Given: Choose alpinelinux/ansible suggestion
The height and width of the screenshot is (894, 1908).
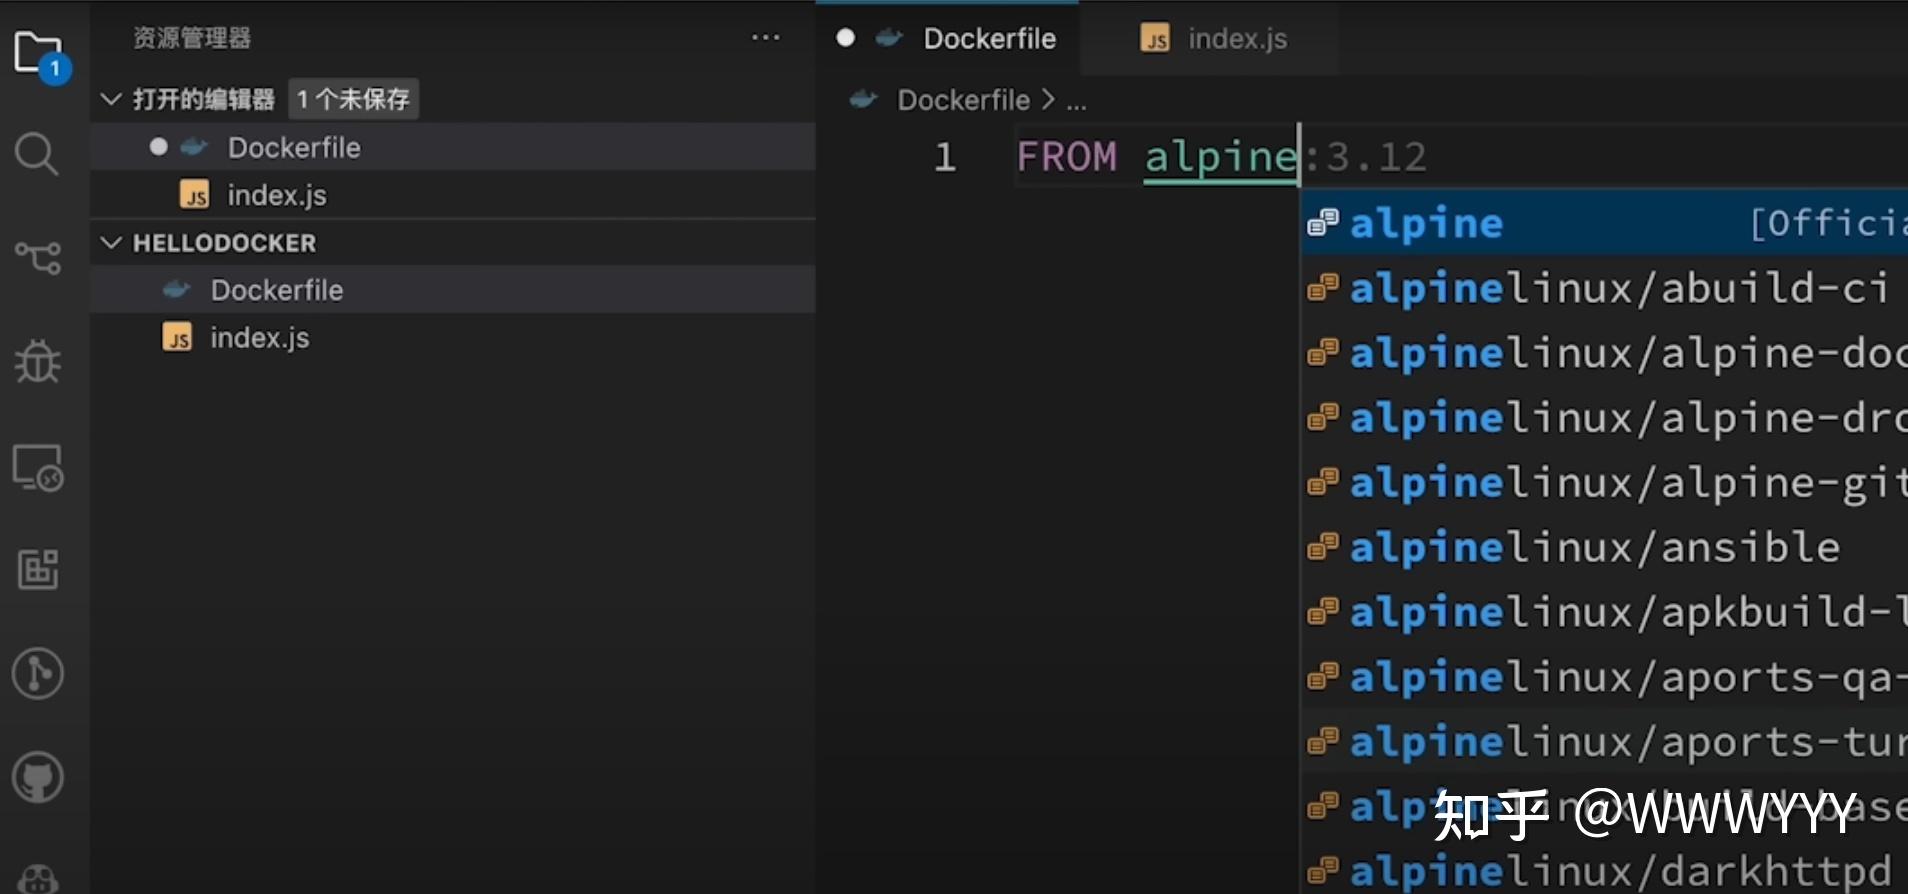Looking at the screenshot, I should [x=1605, y=547].
